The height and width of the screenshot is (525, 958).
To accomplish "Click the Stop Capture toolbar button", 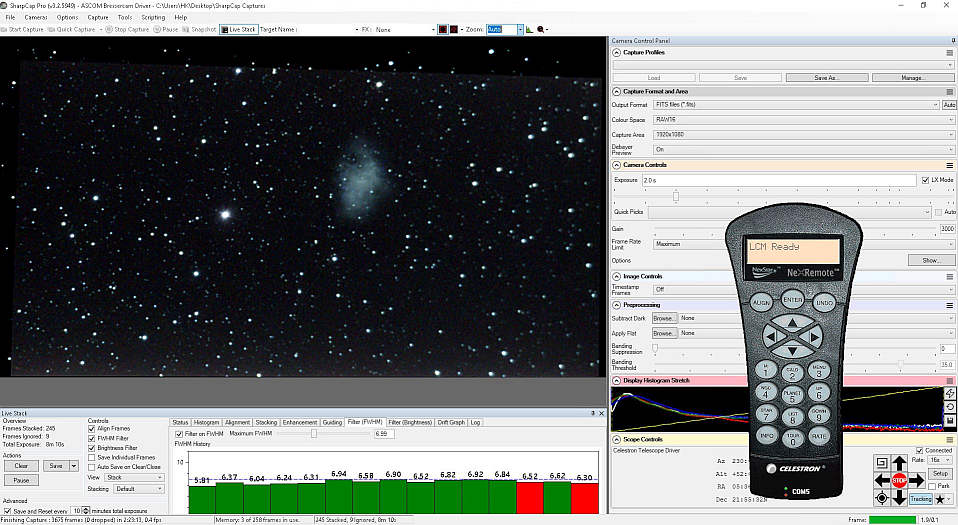I will click(x=127, y=29).
